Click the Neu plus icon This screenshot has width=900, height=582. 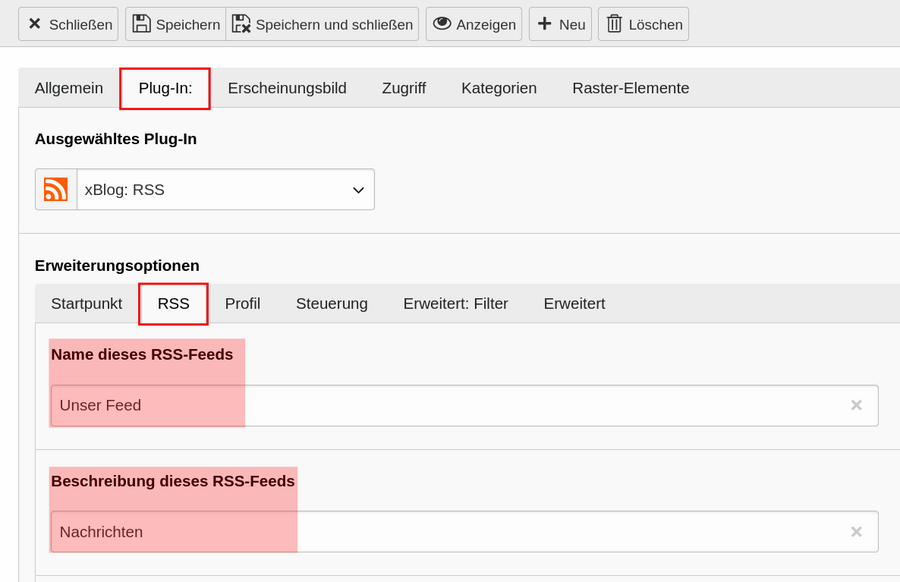pos(544,24)
